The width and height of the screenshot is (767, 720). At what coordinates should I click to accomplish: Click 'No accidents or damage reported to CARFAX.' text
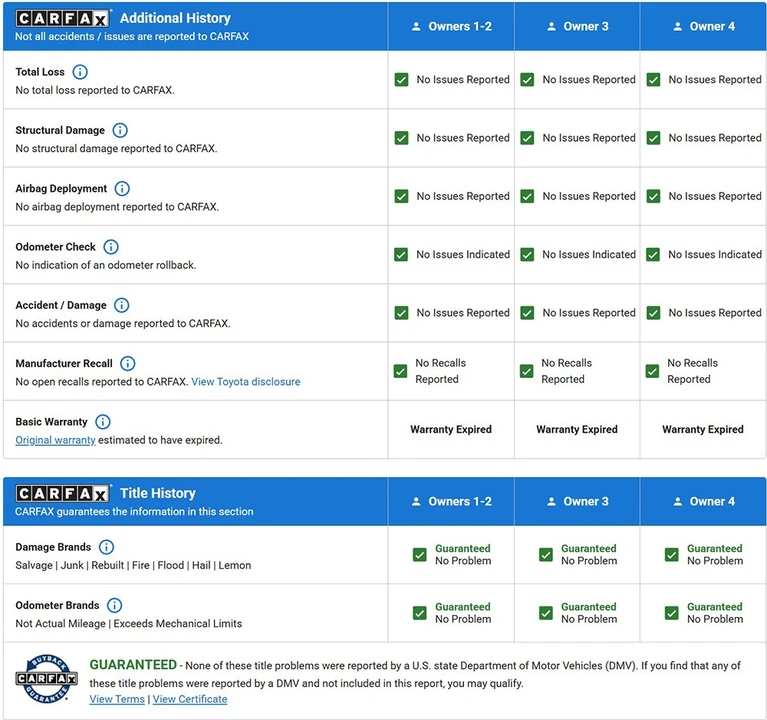(x=123, y=323)
